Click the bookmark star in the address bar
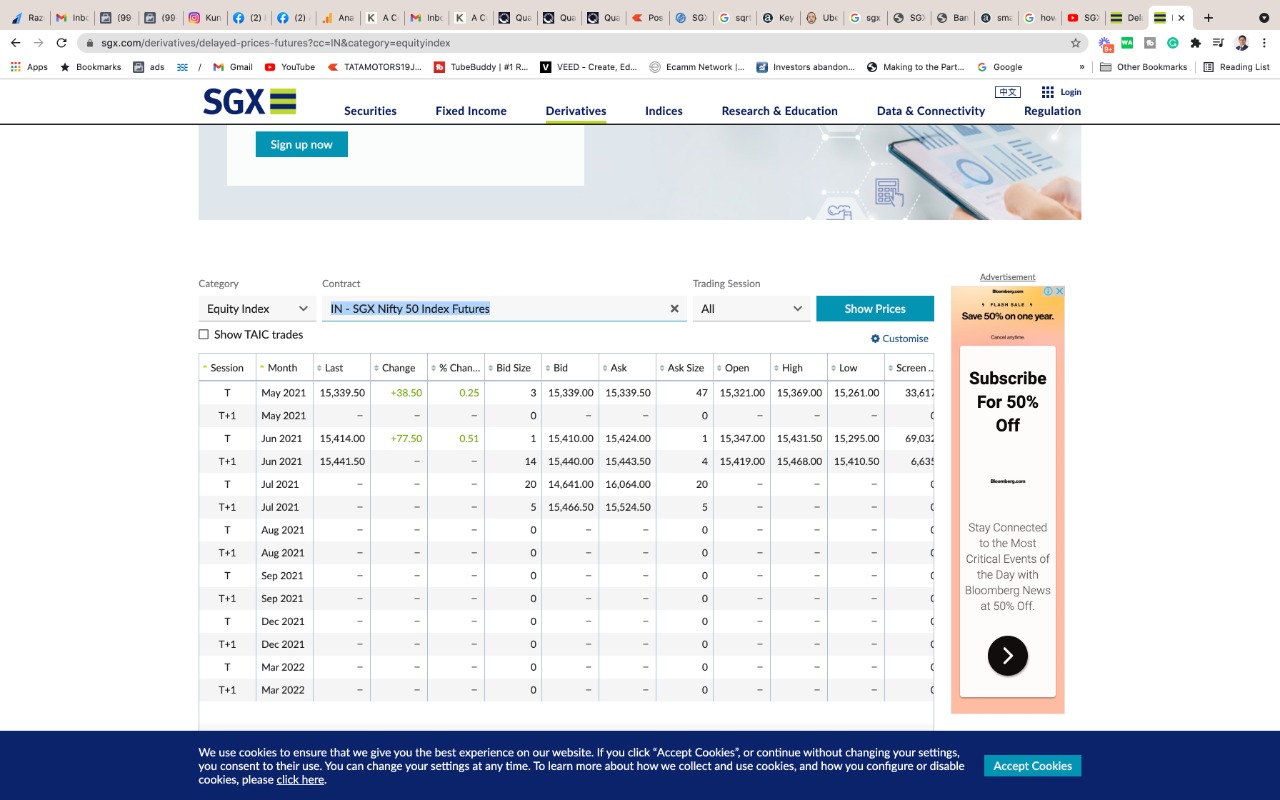Viewport: 1280px width, 800px height. pos(1074,44)
